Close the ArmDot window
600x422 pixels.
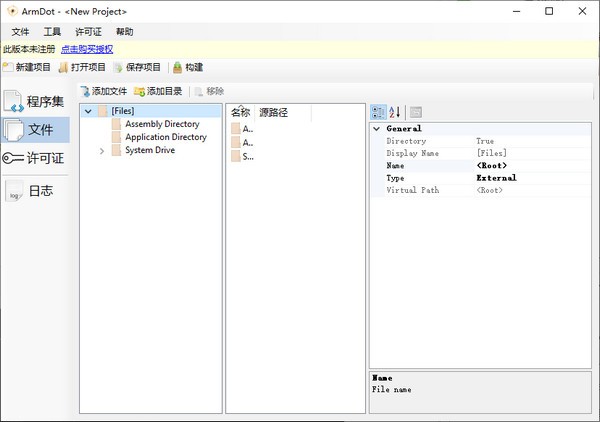click(x=582, y=11)
